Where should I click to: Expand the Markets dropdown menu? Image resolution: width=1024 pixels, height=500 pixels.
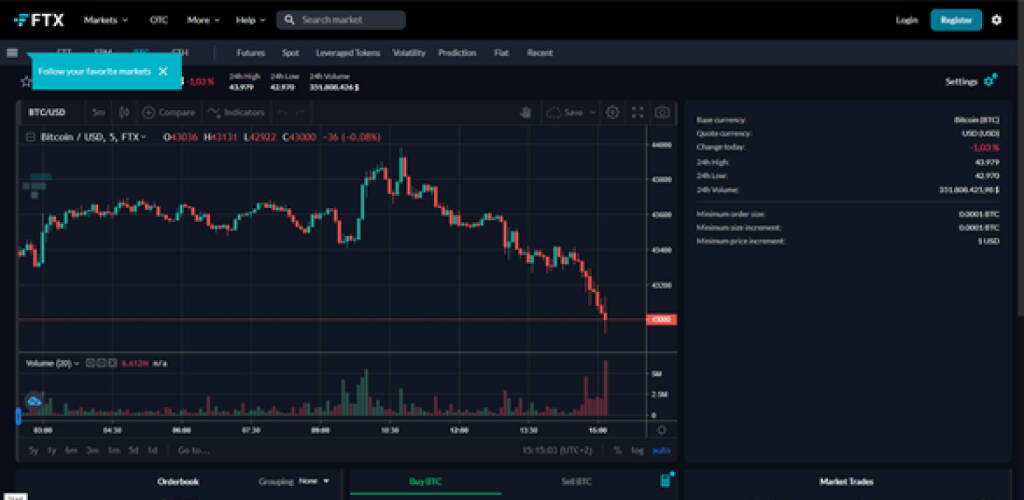(x=106, y=20)
